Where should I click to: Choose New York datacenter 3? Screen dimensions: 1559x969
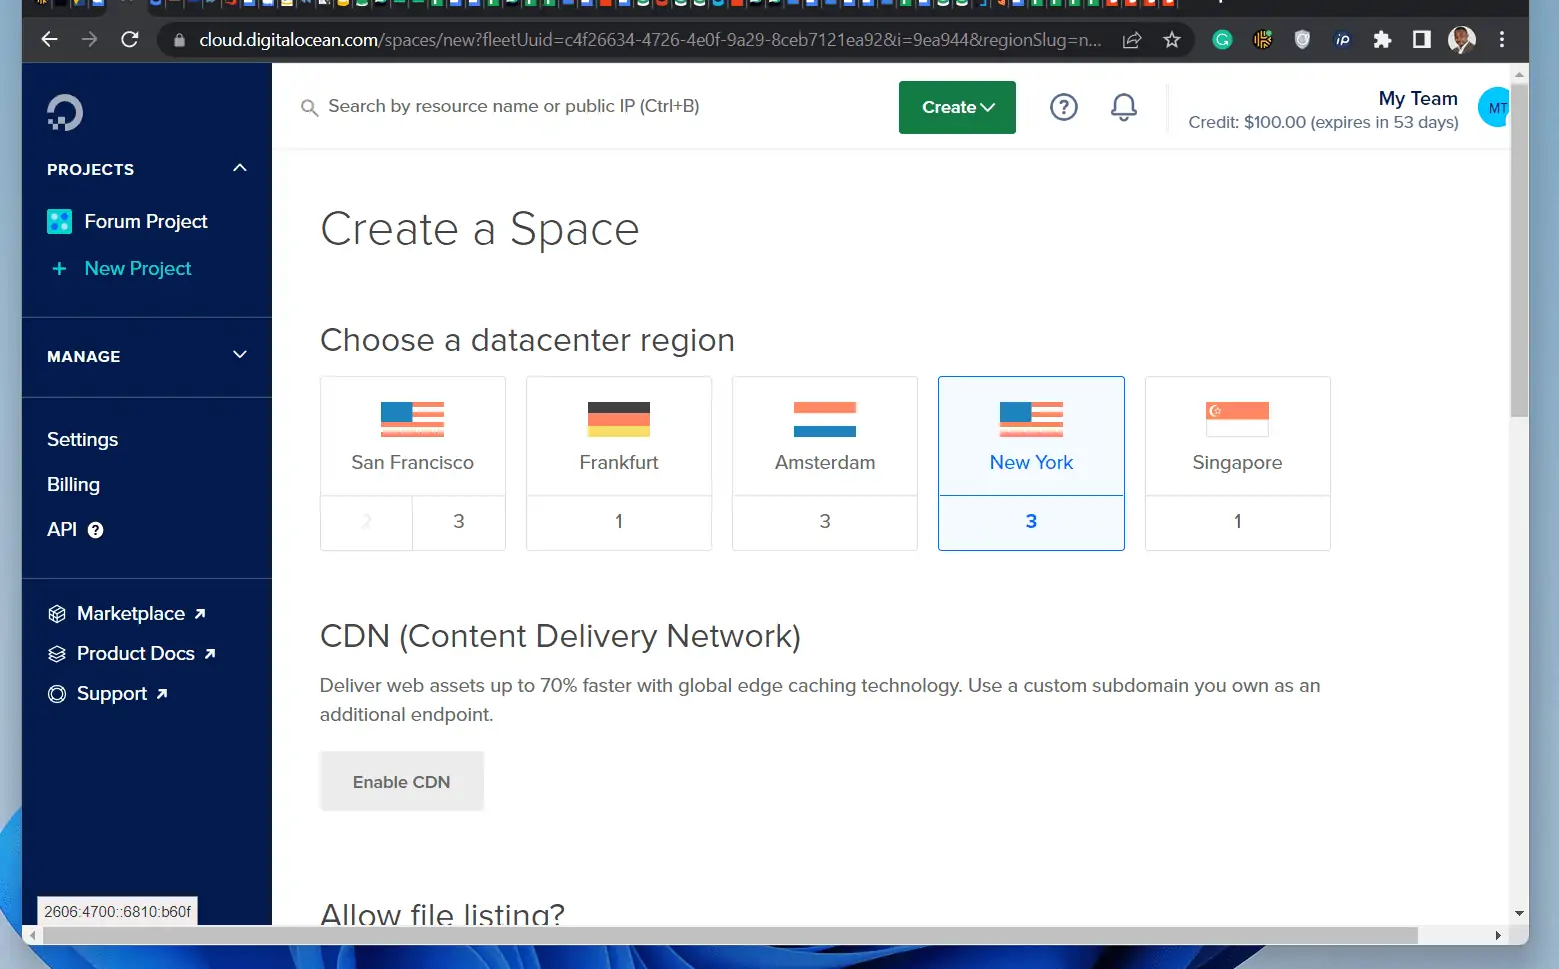(1031, 522)
